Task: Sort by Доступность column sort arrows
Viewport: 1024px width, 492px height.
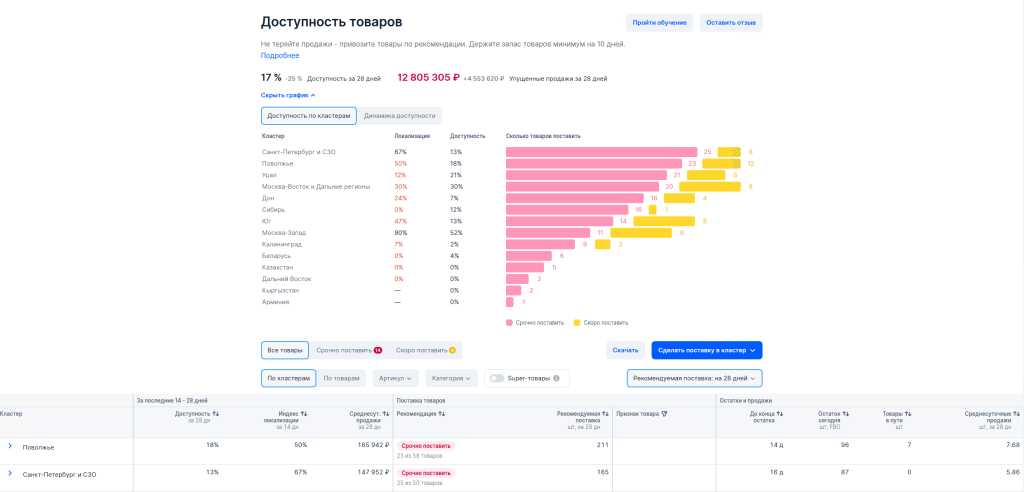Action: tap(216, 414)
